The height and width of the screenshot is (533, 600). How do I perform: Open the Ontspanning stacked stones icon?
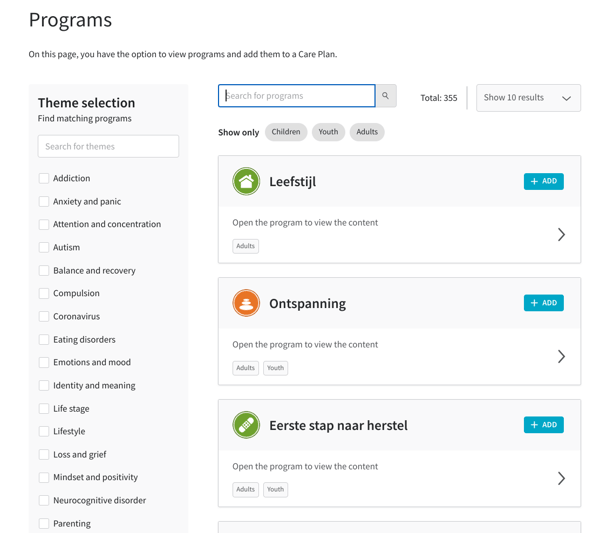point(246,303)
